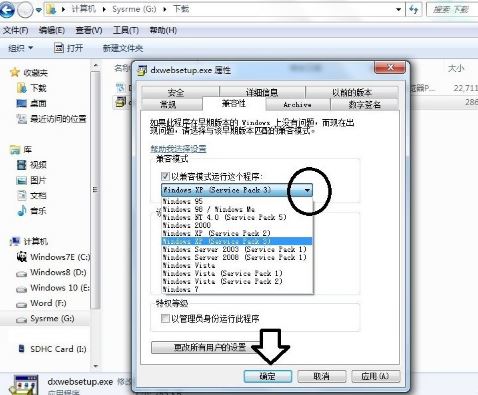Click dxwebsetup.exe icon in details pane
This screenshot has width=478, height=395.
[x=24, y=385]
